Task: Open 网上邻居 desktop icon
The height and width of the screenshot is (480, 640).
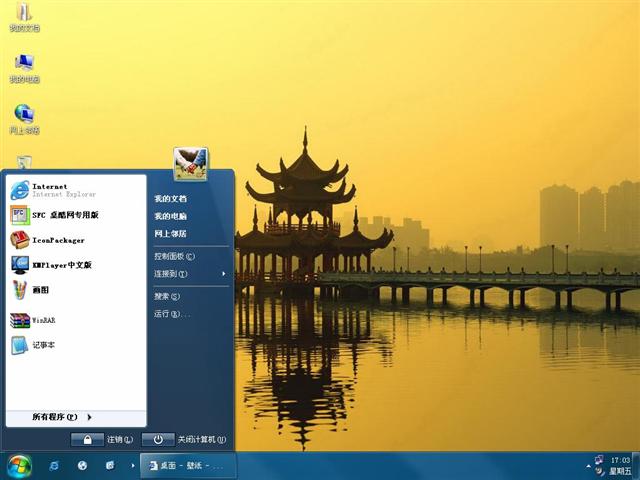Action: [24, 118]
